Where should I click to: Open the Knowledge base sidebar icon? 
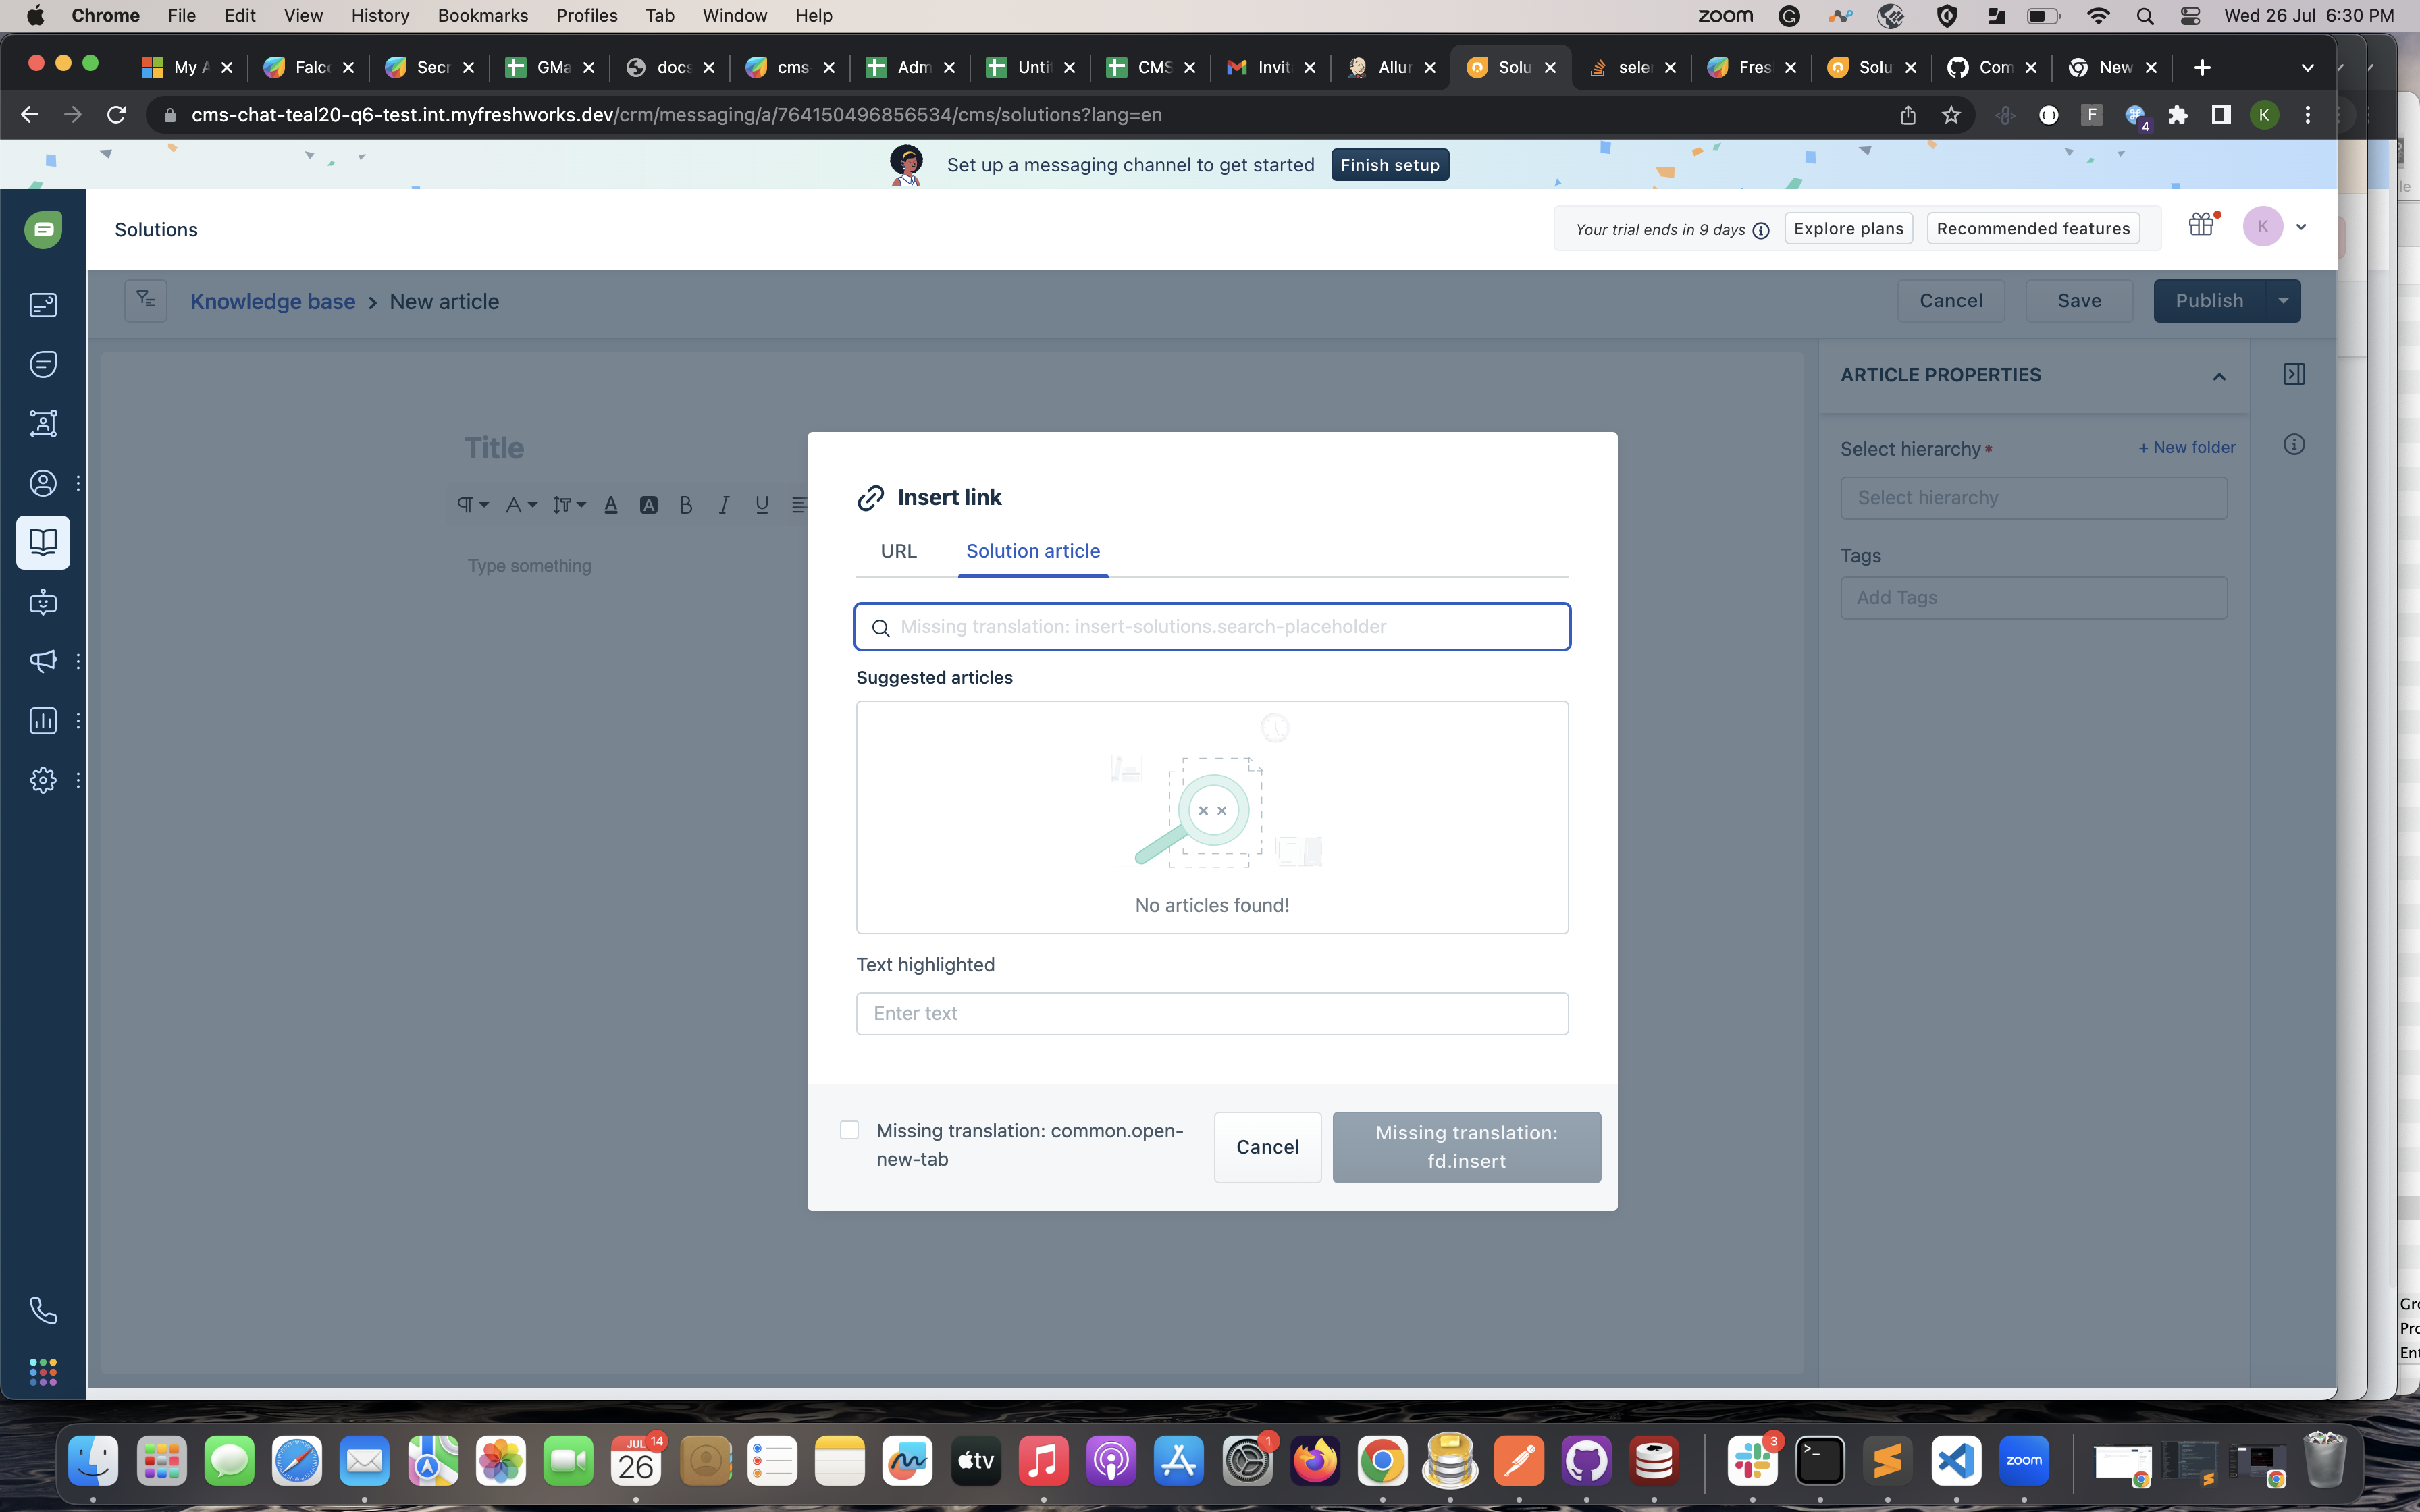pos(43,542)
